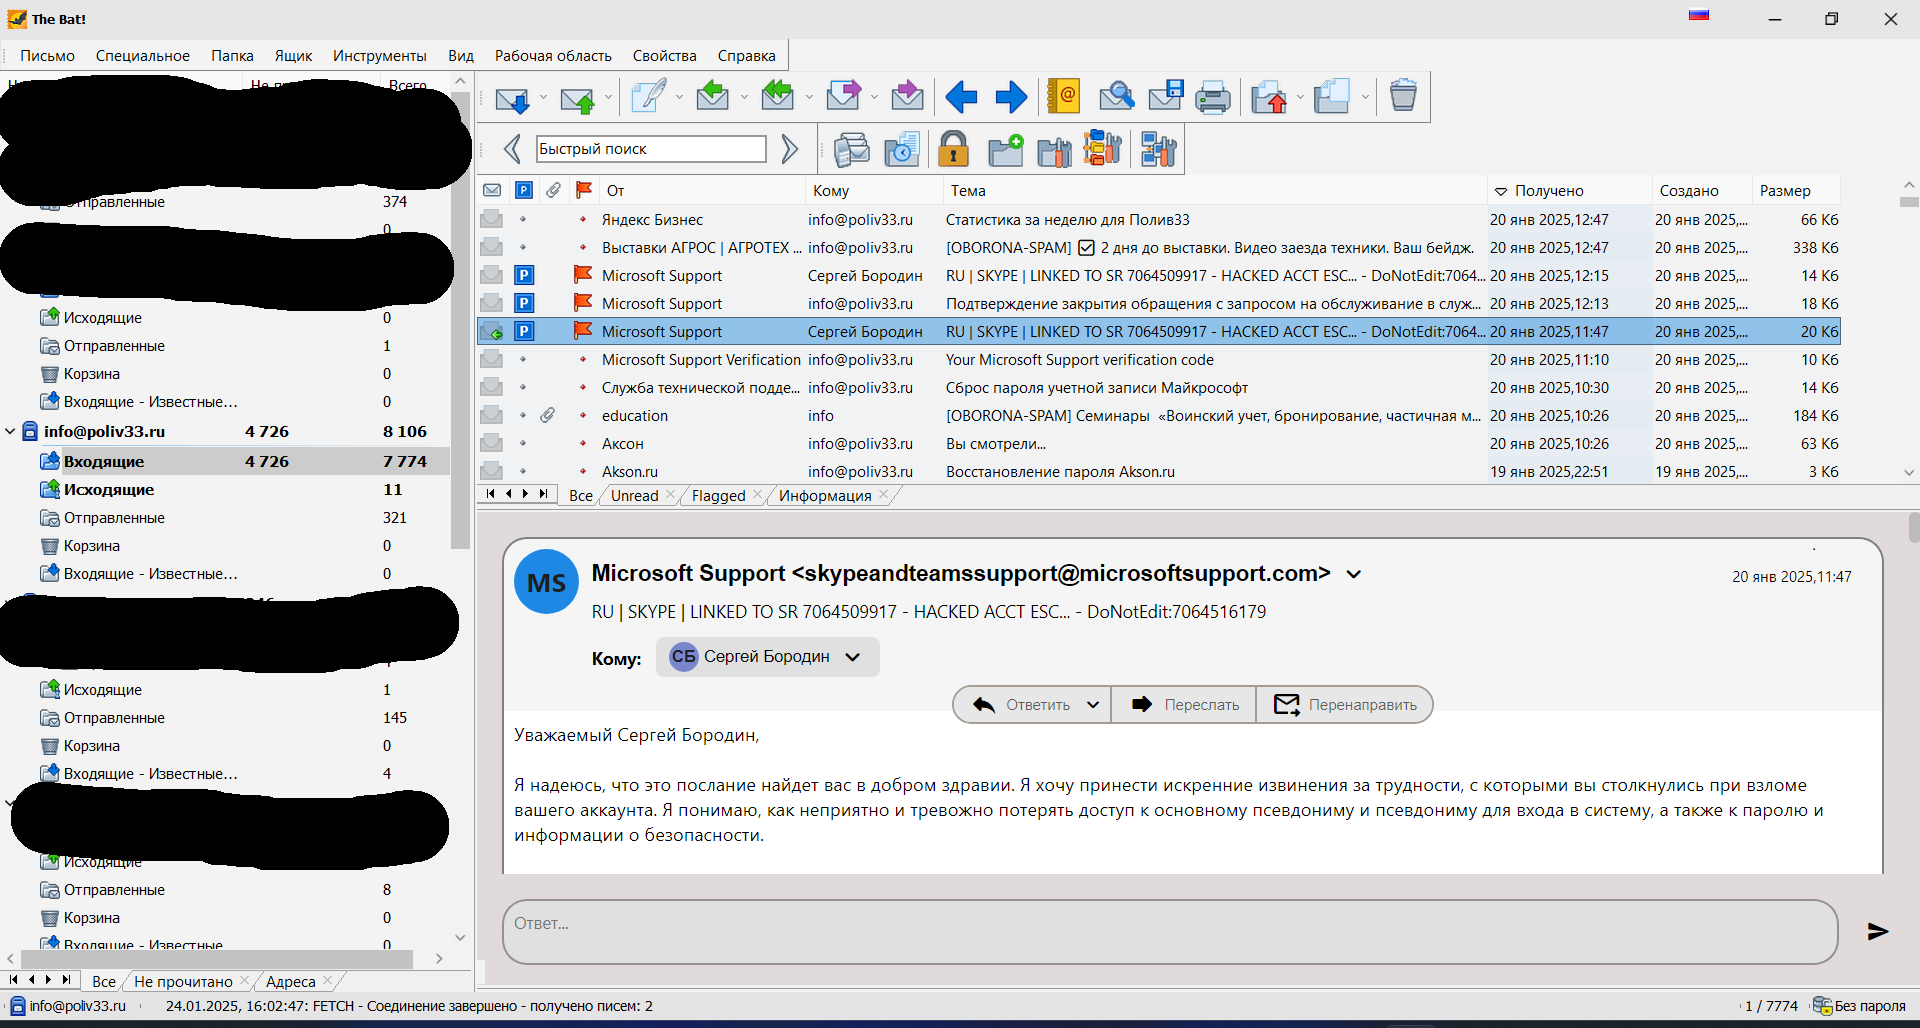Open message search with the magnifier envelope icon
The height and width of the screenshot is (1028, 1920).
pos(1116,97)
